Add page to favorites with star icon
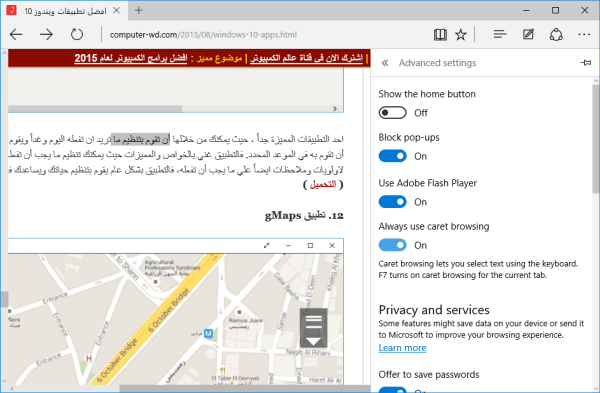The width and height of the screenshot is (600, 393). pos(461,35)
